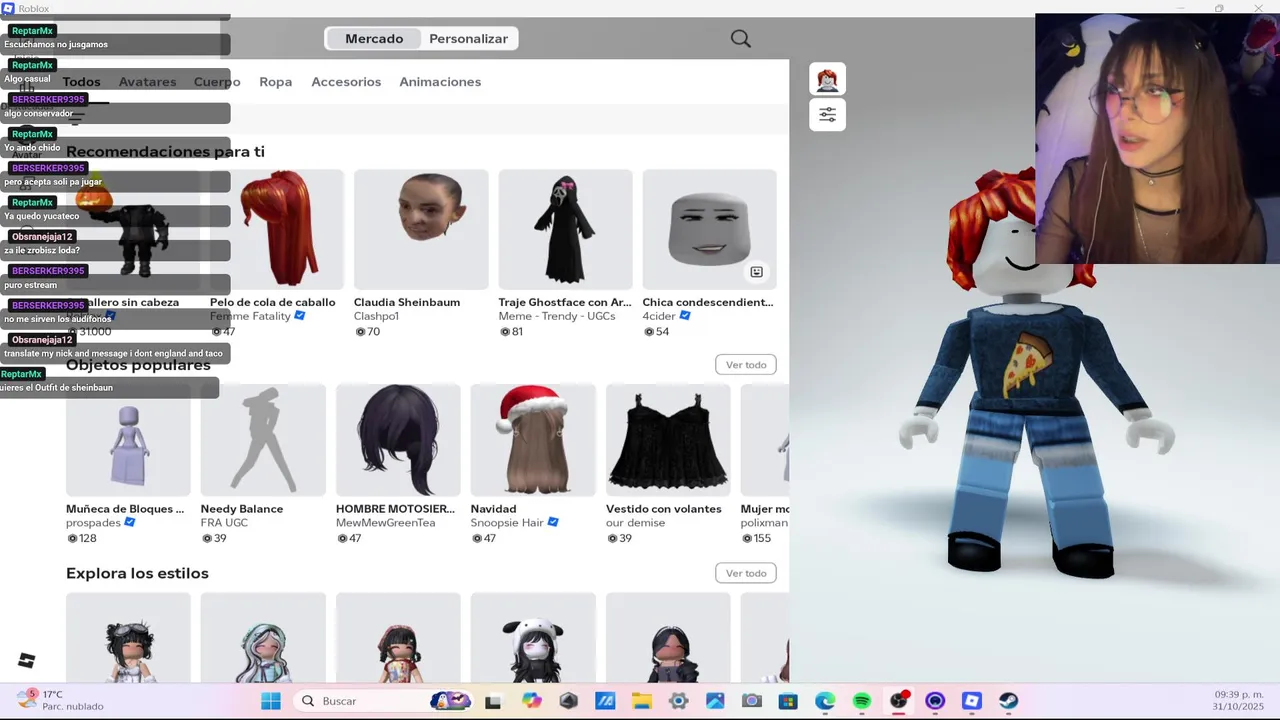Switch to the Personalizar tab
The height and width of the screenshot is (720, 1280).
pyautogui.click(x=468, y=39)
